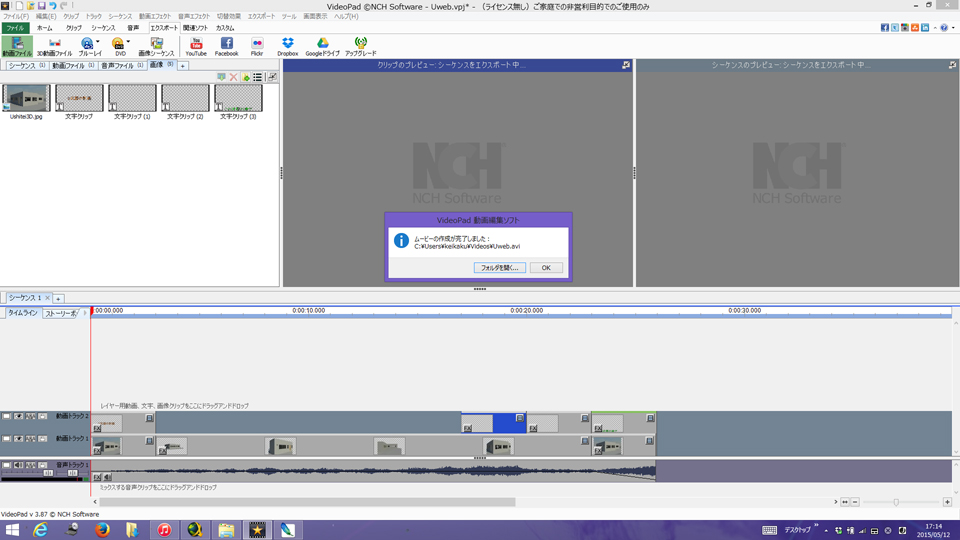This screenshot has width=960, height=540.
Task: Click the DVD export icon
Action: point(118,46)
